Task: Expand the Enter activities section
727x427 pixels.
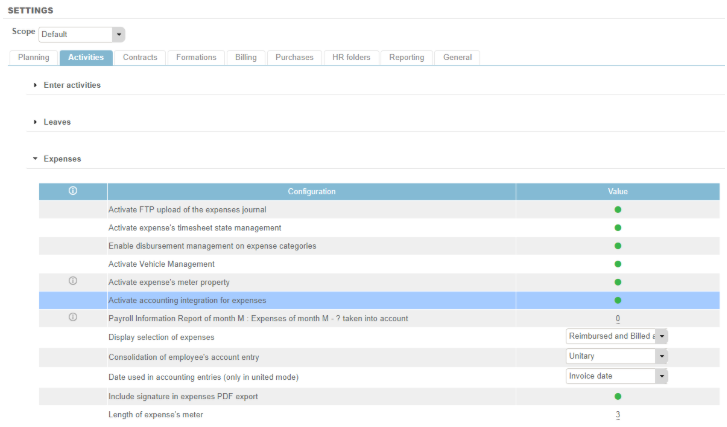Action: [x=72, y=85]
